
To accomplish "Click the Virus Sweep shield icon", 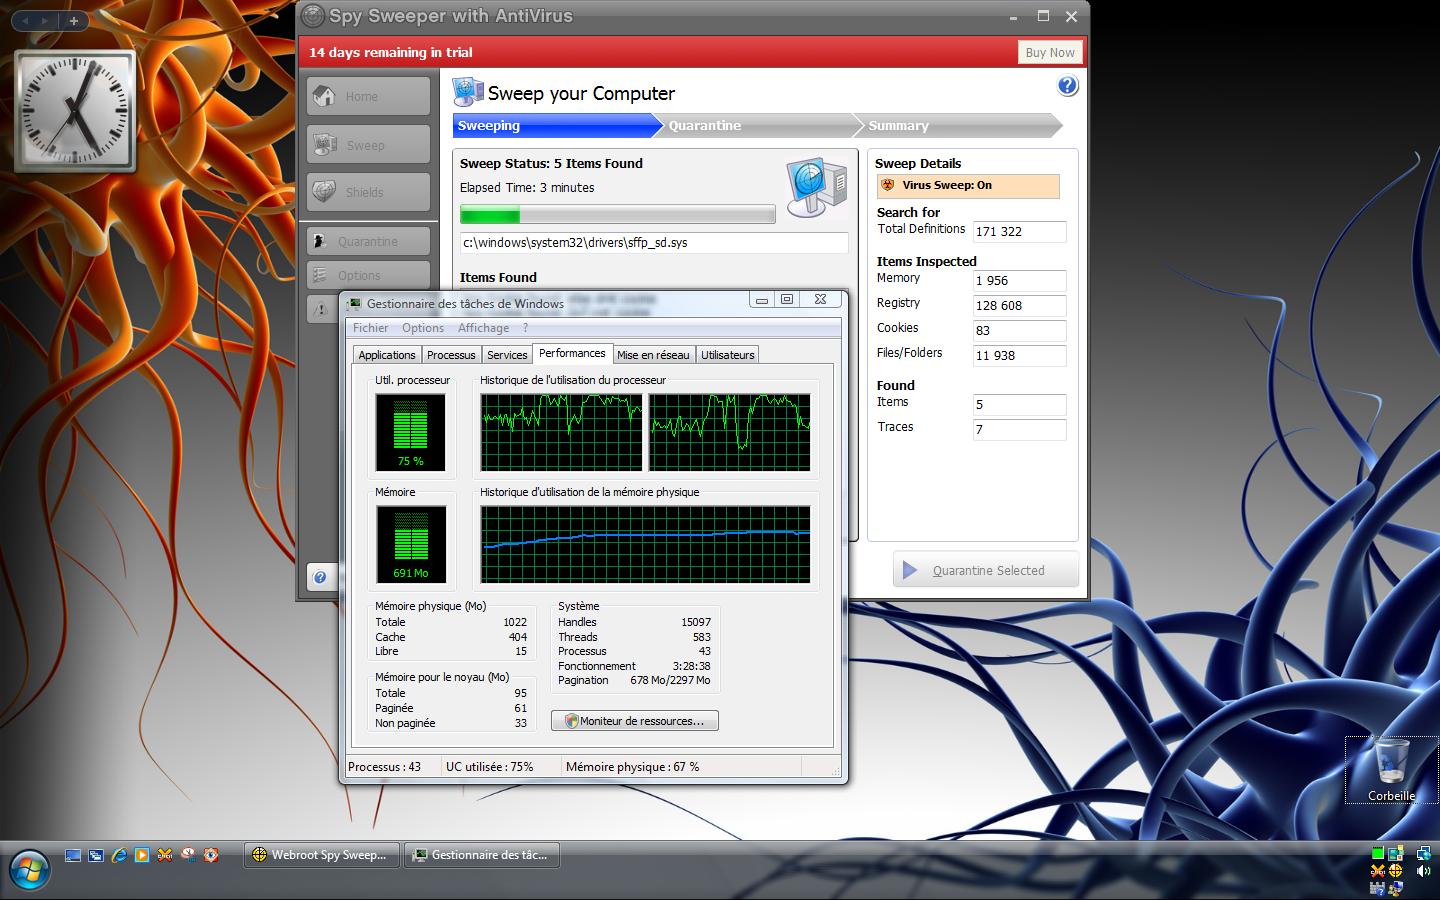I will (x=888, y=185).
